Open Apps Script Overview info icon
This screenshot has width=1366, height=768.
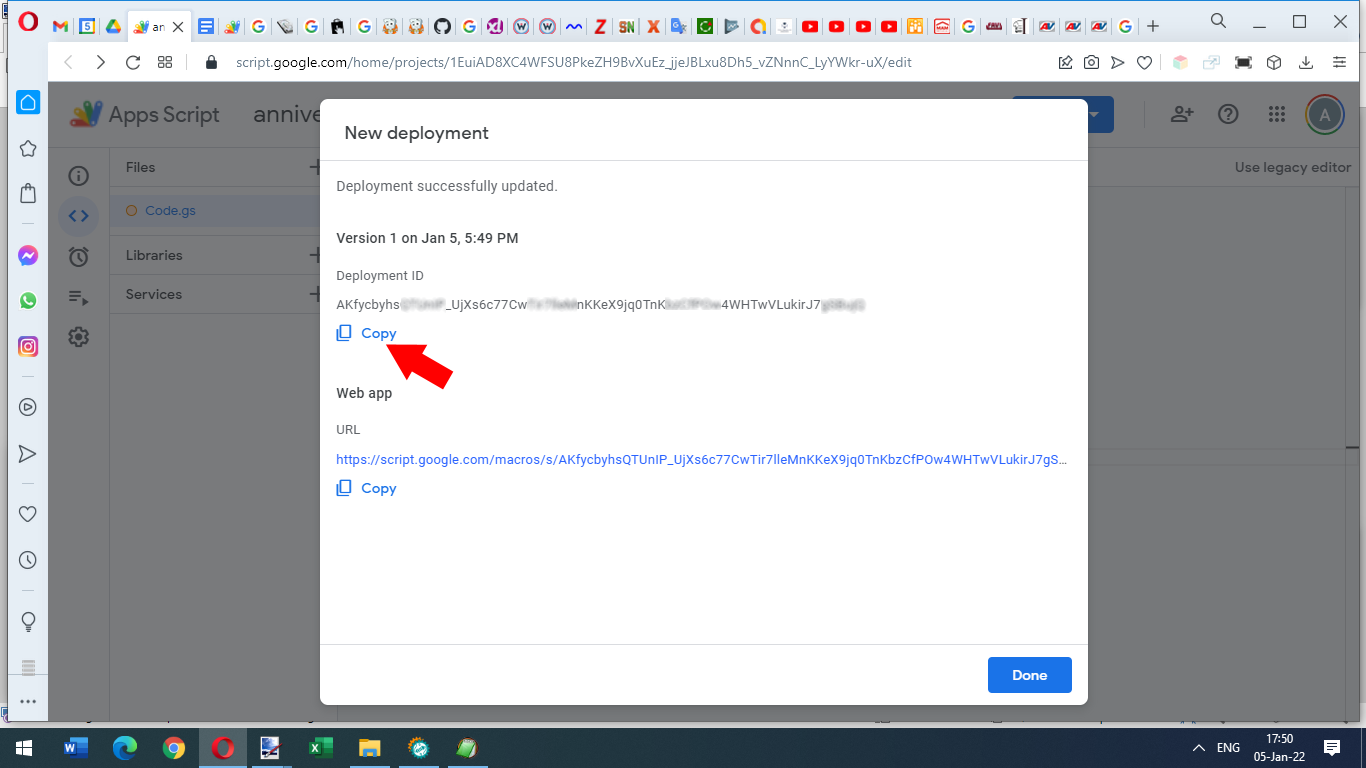coord(79,176)
